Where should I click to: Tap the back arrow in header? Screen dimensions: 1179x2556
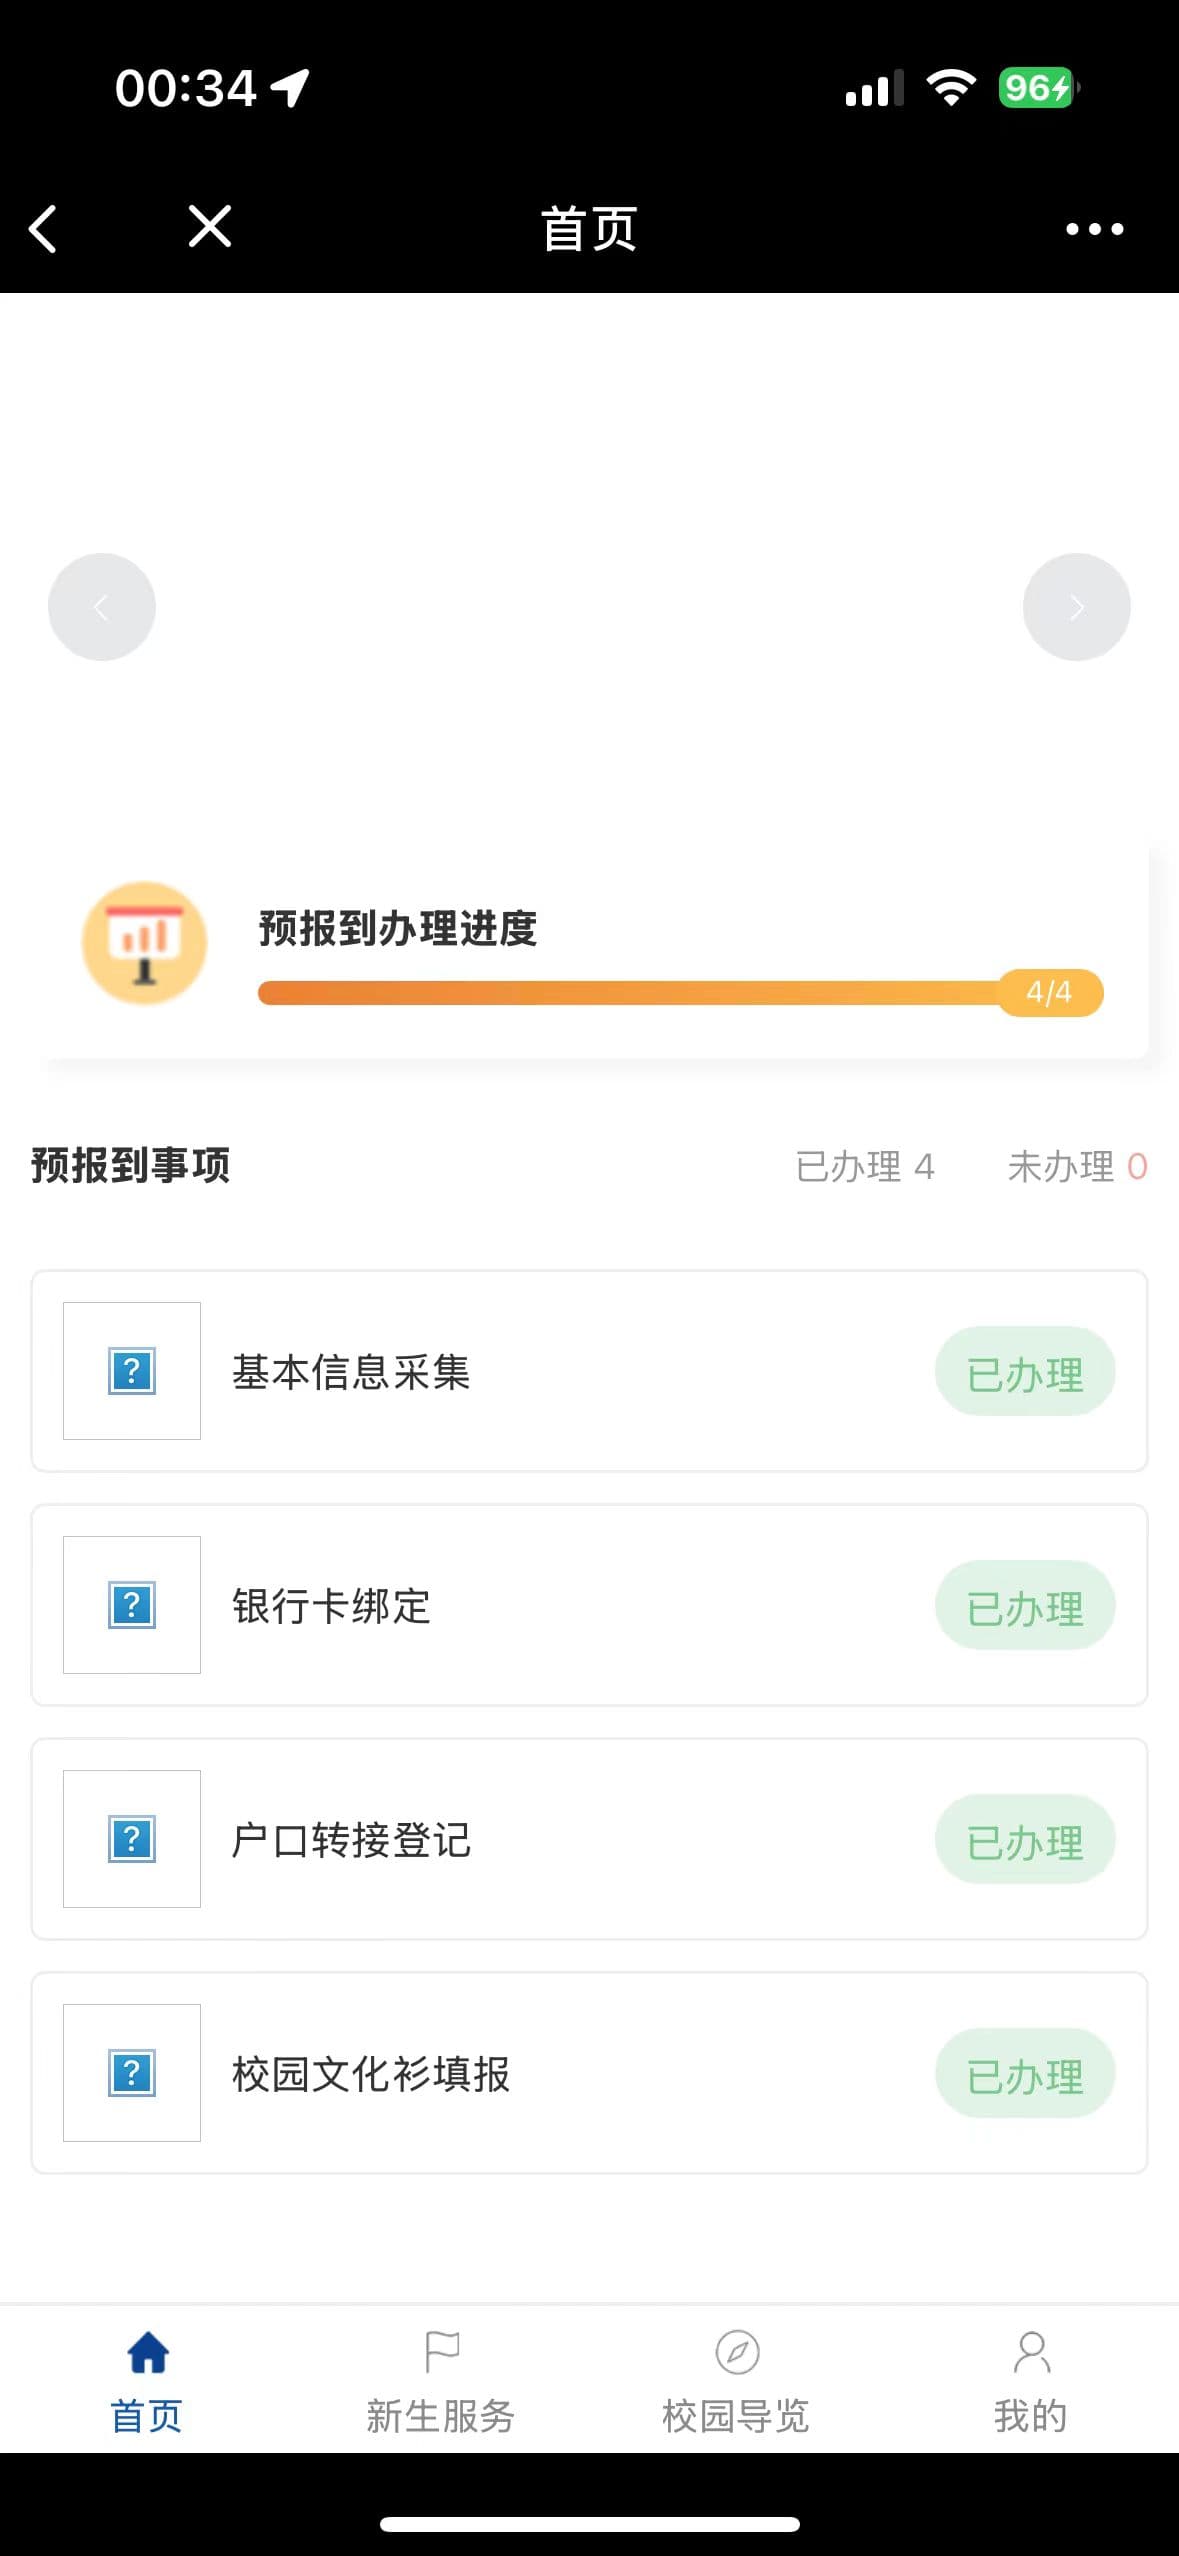click(x=43, y=229)
